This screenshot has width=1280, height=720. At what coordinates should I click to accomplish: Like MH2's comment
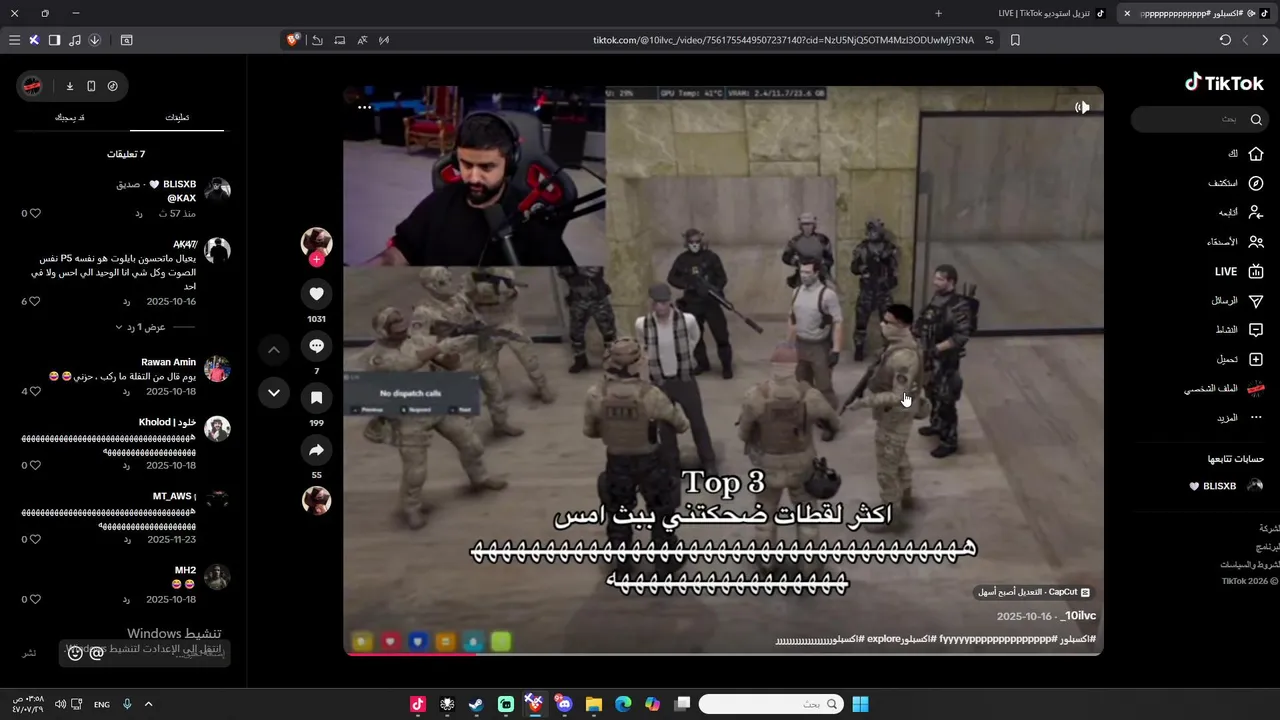pyautogui.click(x=35, y=599)
